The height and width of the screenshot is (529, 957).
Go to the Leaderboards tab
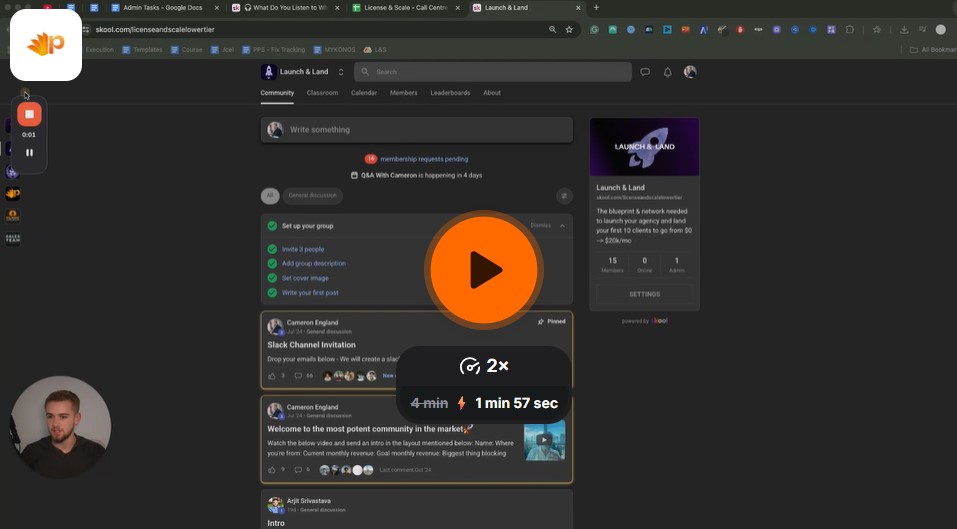tap(450, 93)
